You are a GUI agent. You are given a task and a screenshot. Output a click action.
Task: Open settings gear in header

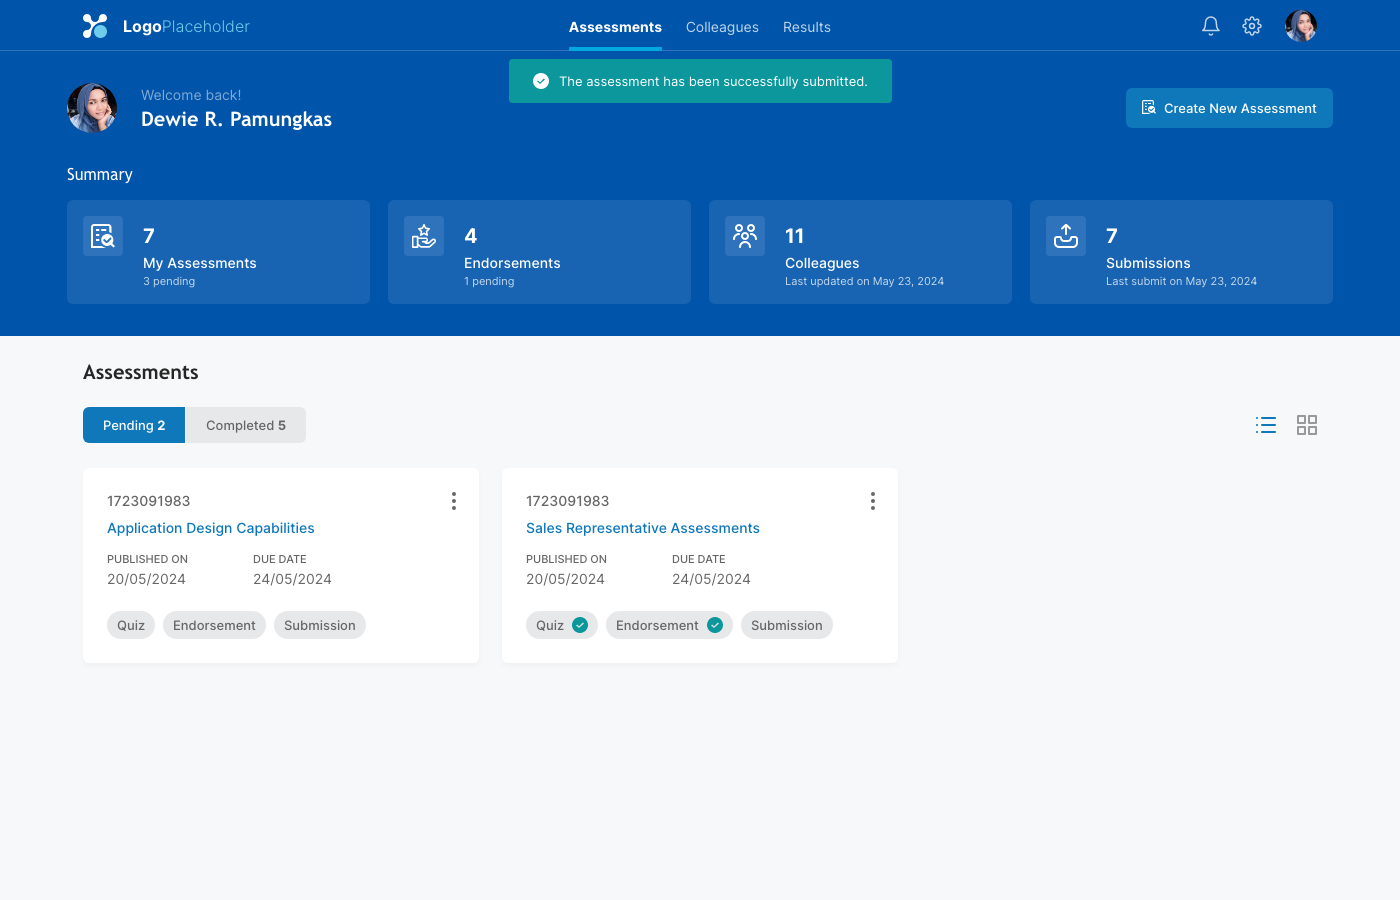click(1252, 26)
